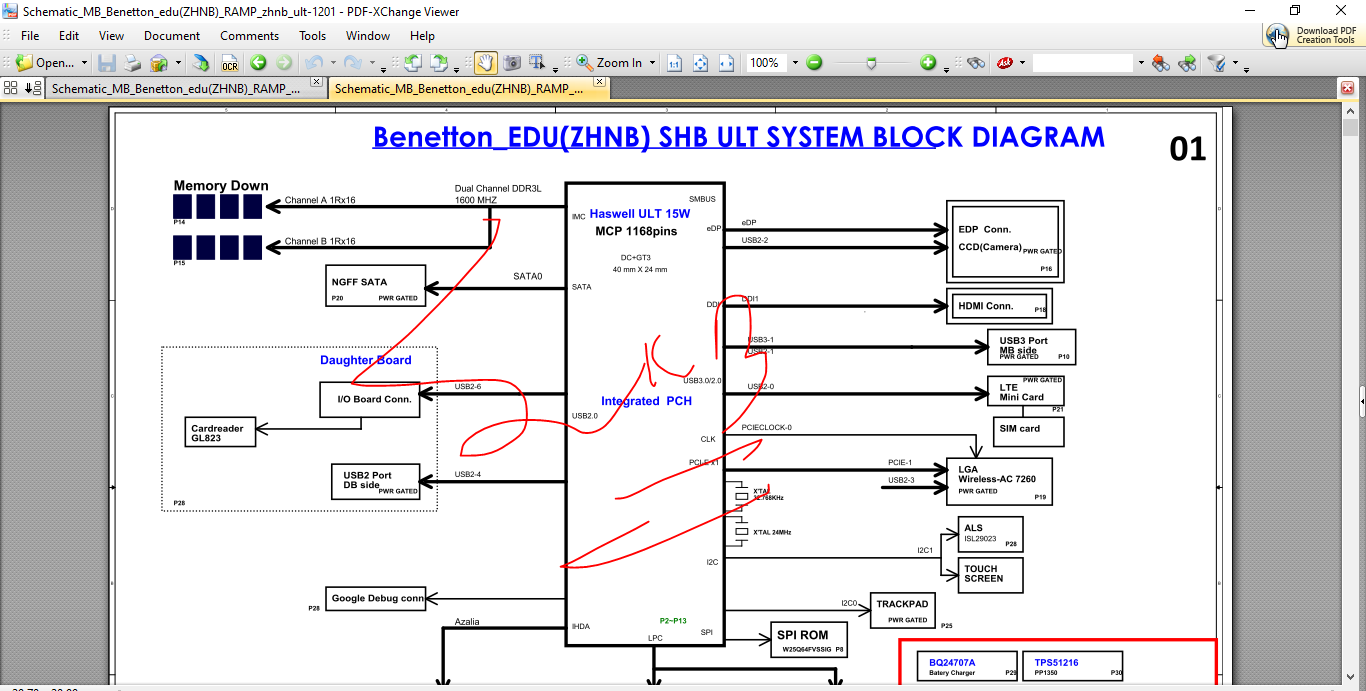This screenshot has width=1366, height=691.
Task: Run OCR on the pages
Action: point(229,62)
